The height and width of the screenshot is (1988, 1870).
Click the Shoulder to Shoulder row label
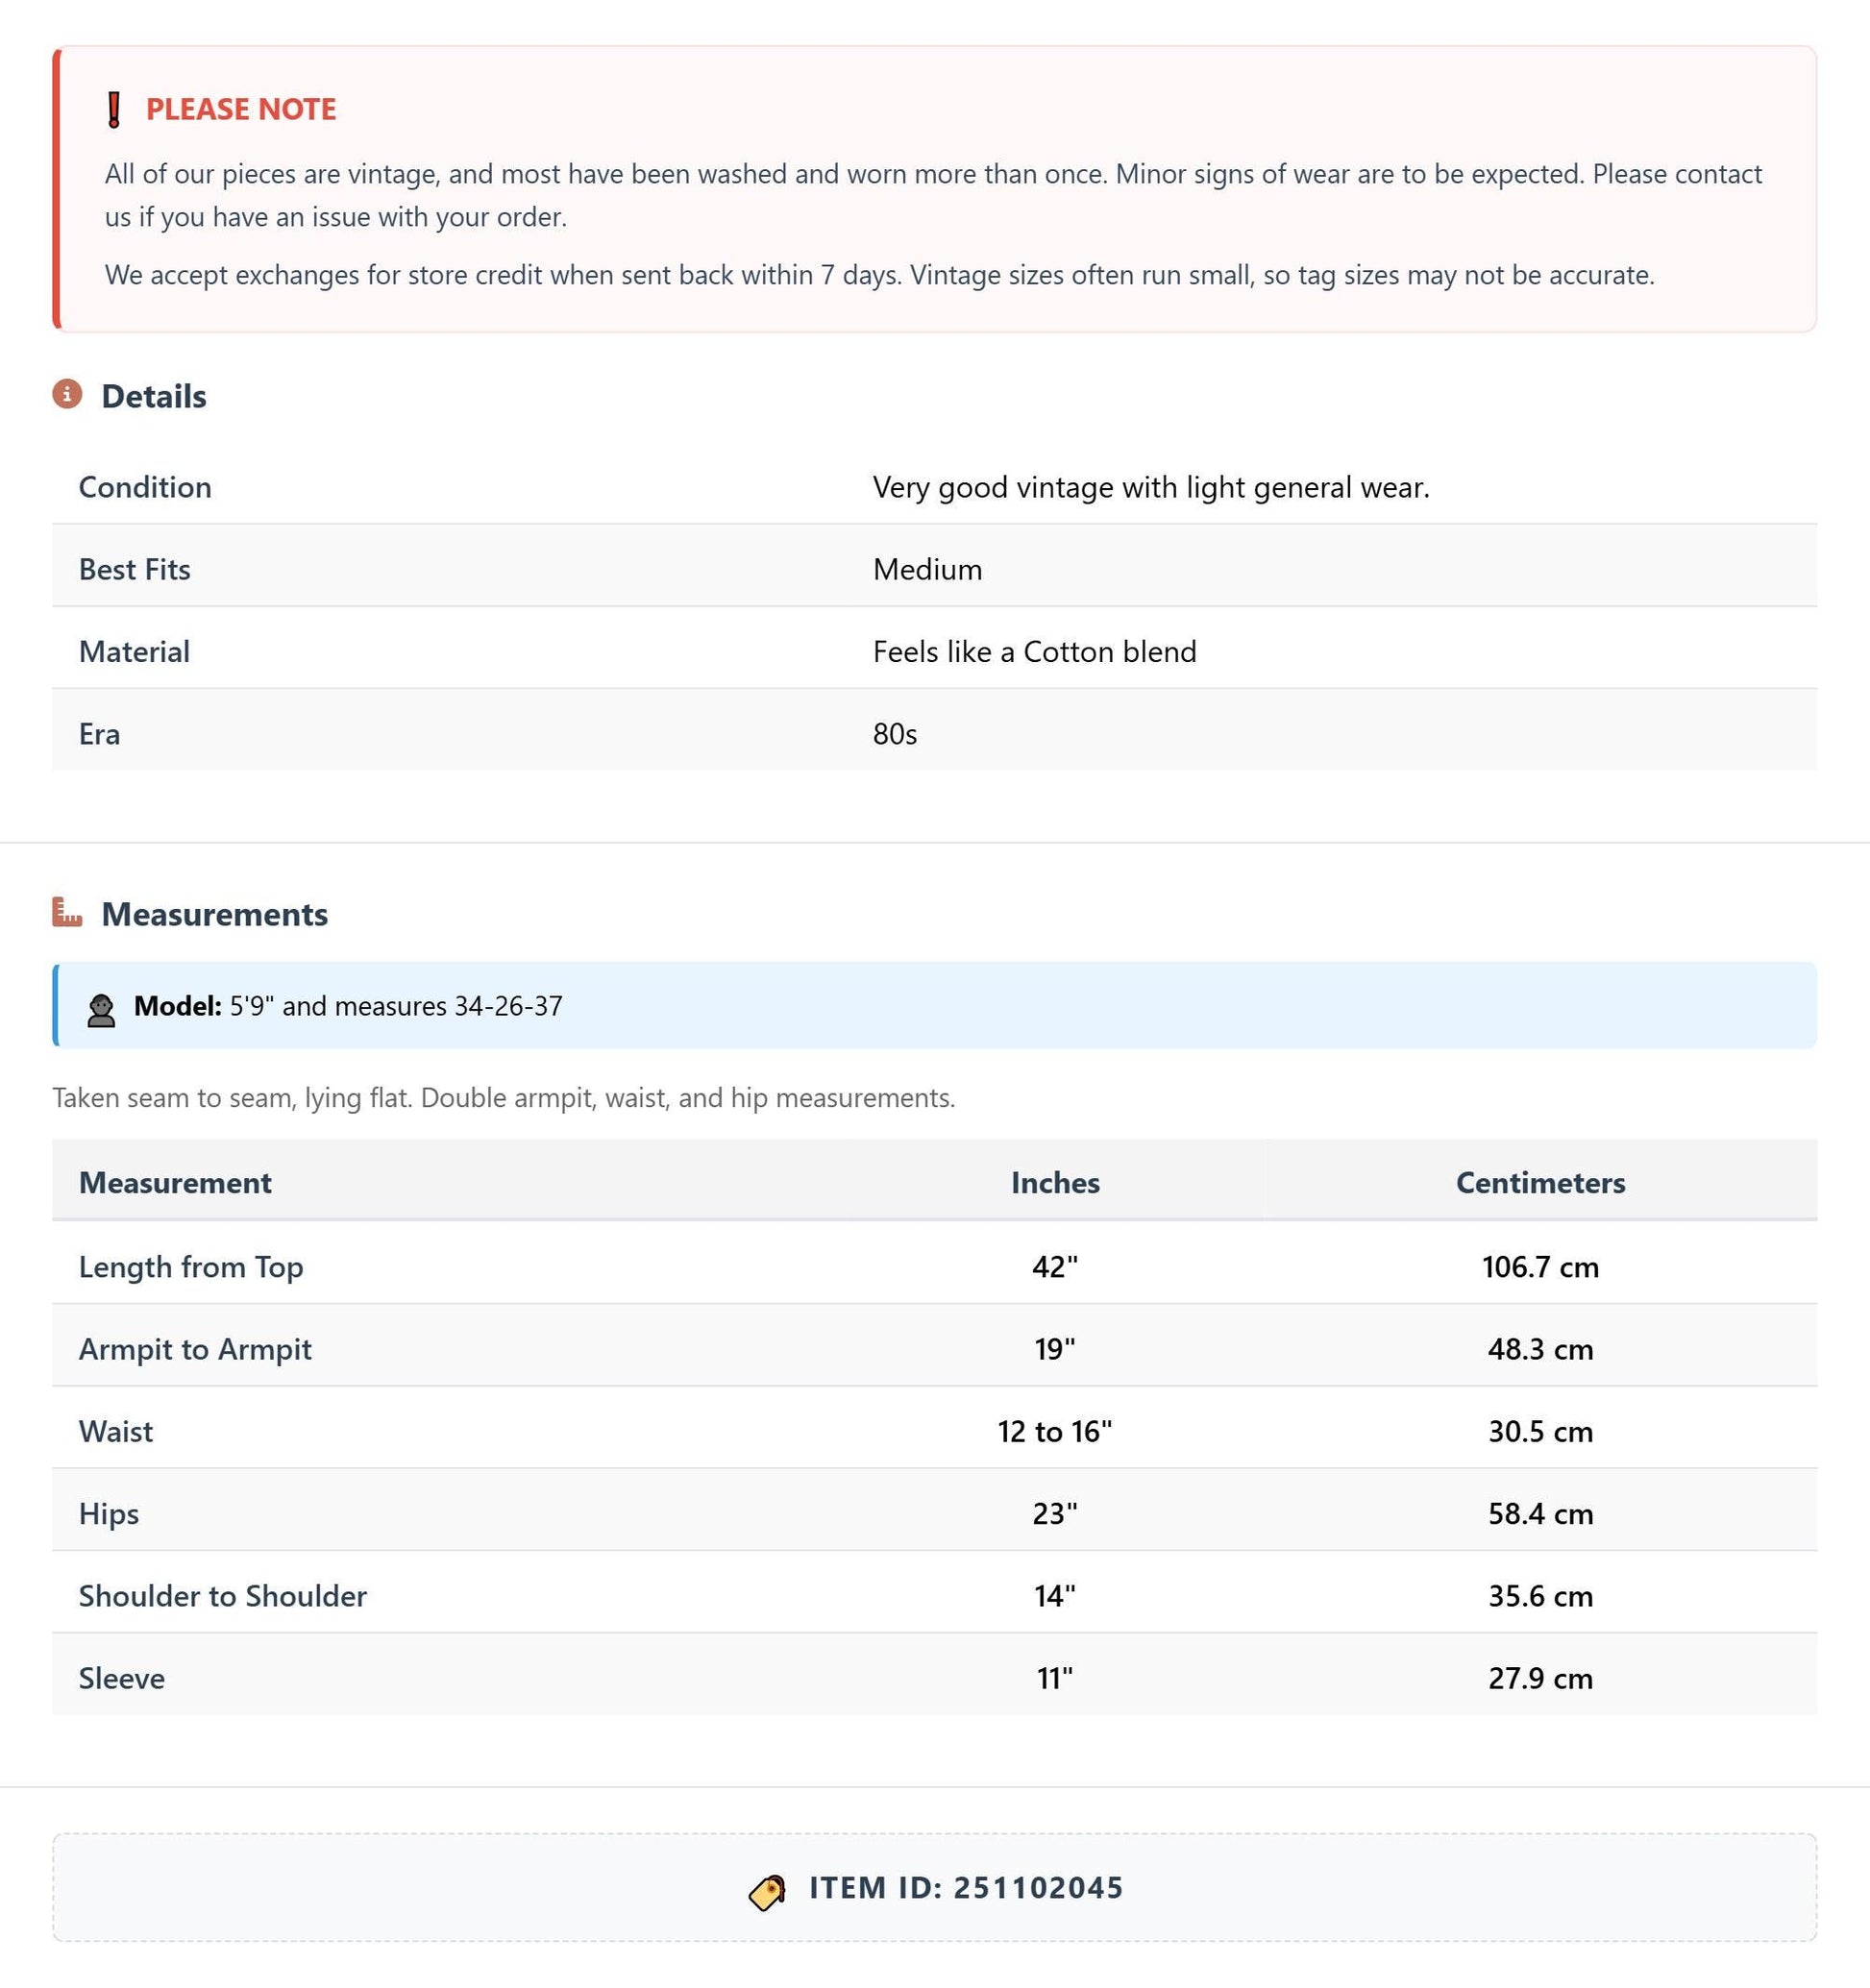coord(223,1596)
